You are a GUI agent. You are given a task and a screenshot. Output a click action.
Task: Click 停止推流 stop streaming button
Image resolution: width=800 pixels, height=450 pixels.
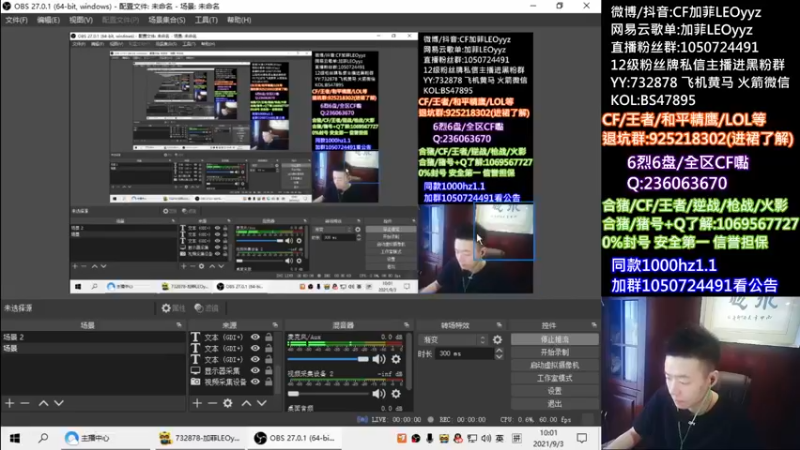point(555,339)
